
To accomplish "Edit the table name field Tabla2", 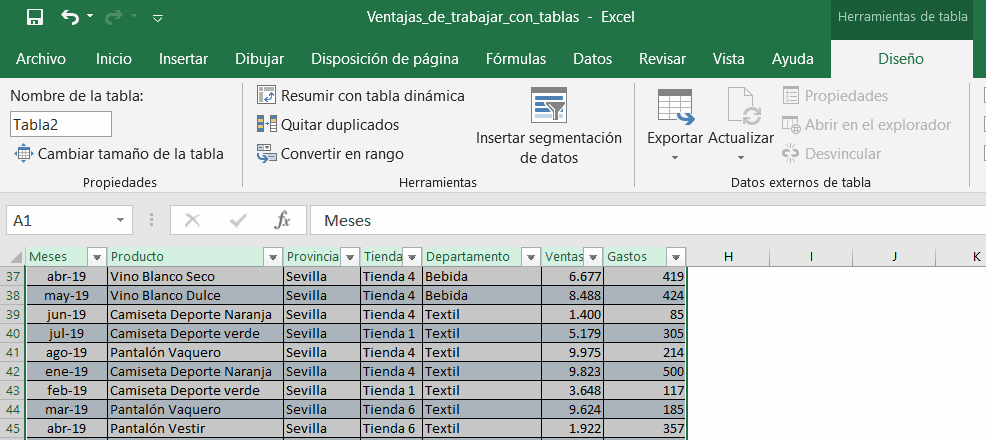I will click(x=61, y=124).
